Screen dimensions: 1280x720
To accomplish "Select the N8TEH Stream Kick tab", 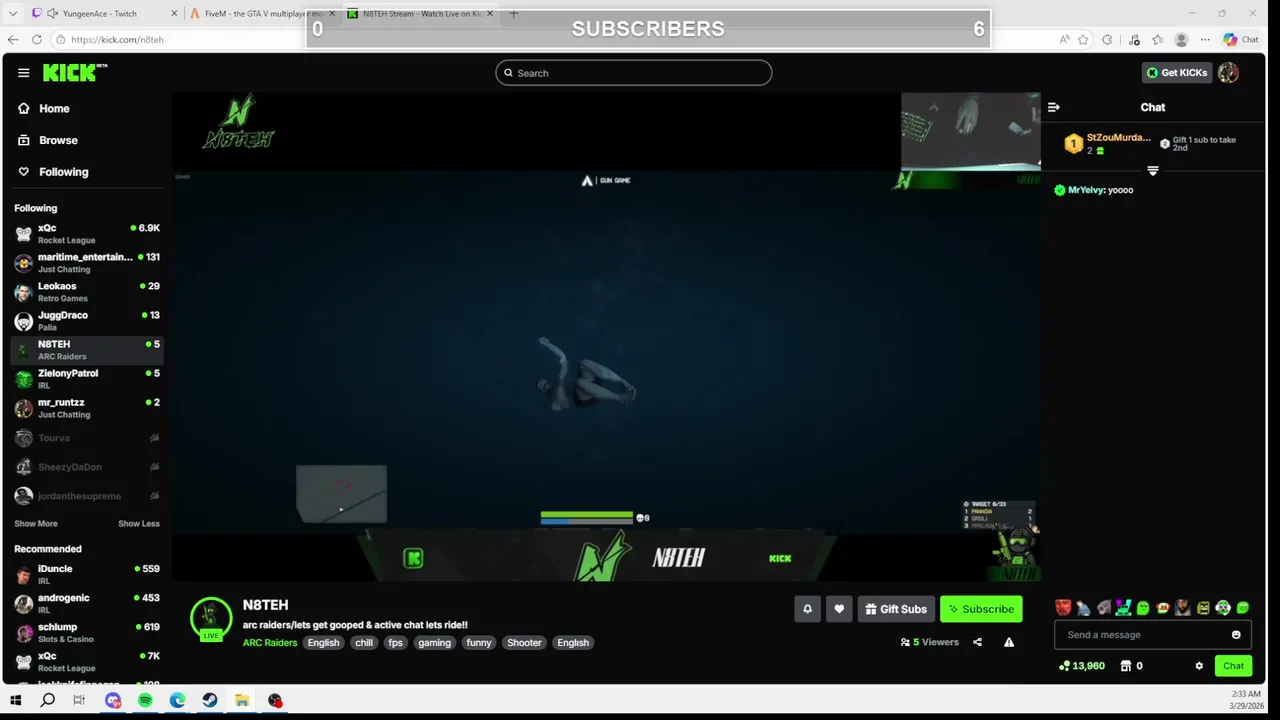I will 420,14.
